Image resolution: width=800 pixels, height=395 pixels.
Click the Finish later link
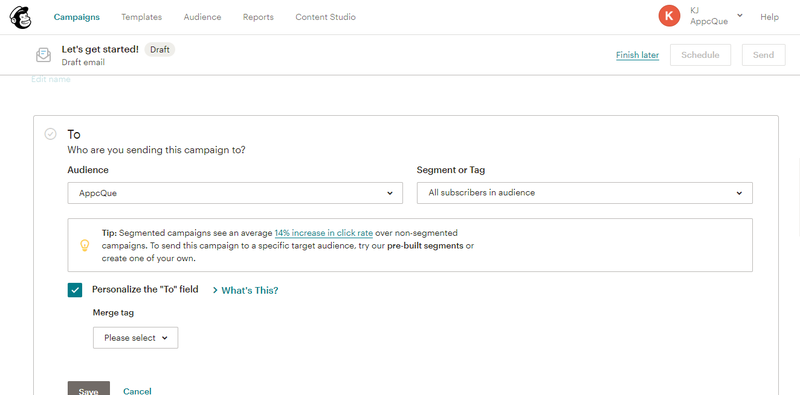[637, 55]
